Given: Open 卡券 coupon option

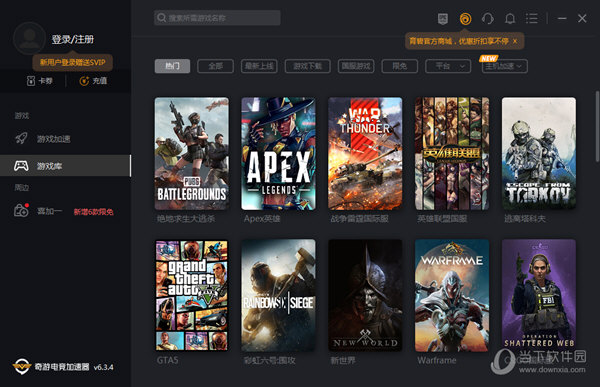Looking at the screenshot, I should (39, 81).
